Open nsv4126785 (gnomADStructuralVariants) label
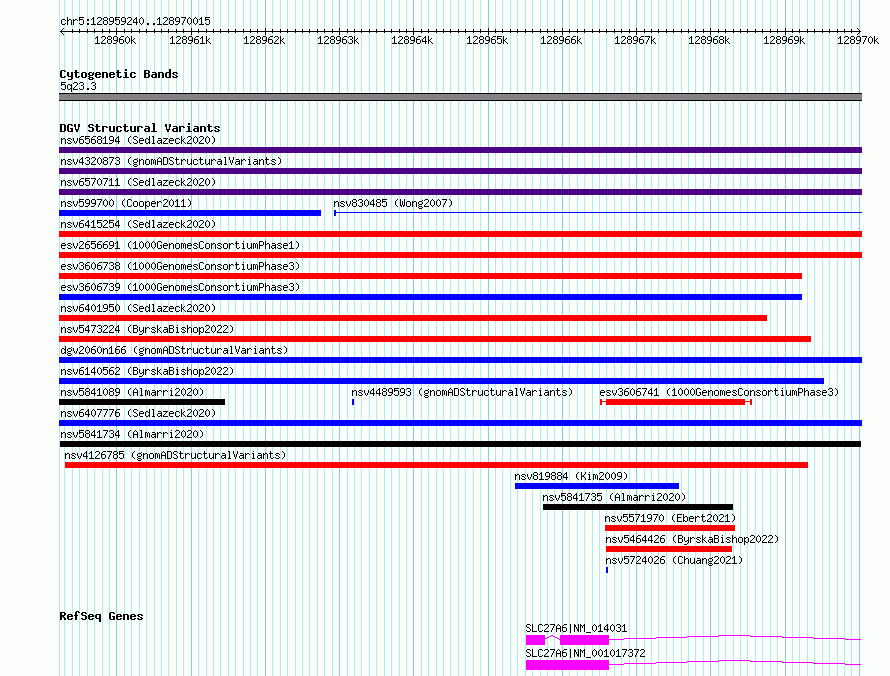 (x=175, y=455)
